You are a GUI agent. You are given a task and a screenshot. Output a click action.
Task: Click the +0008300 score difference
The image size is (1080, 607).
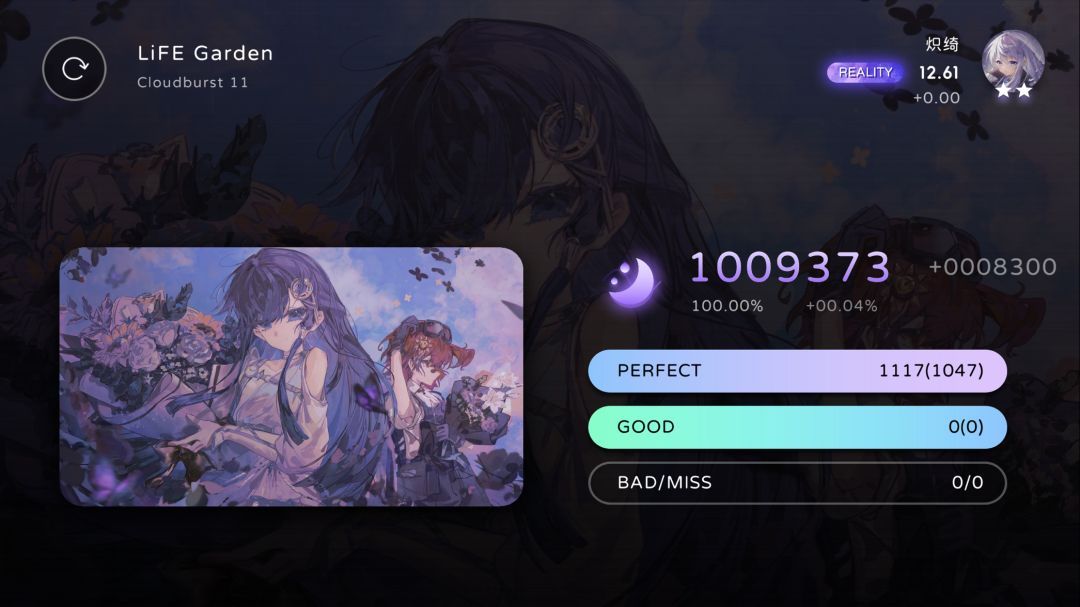(x=993, y=267)
